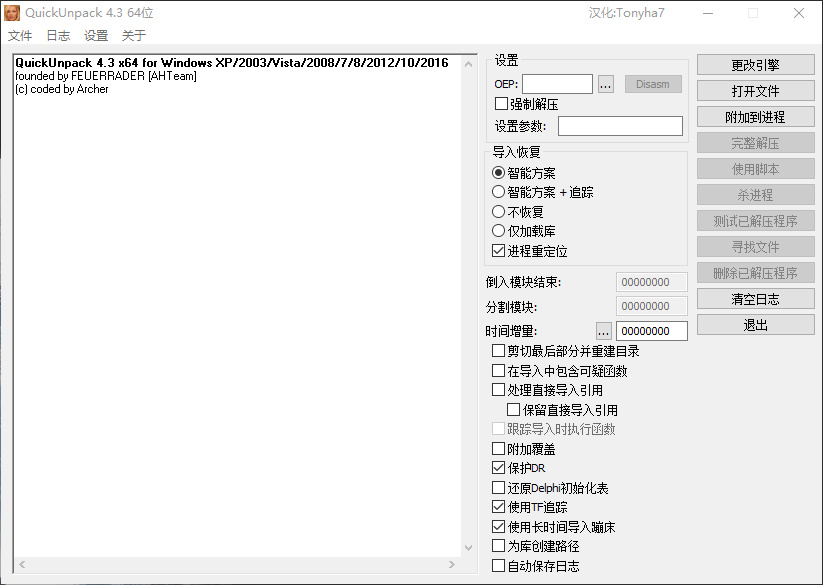Screen dimensions: 823x585
Task: Click the browse button beside 时间增量
Action: coord(604,331)
